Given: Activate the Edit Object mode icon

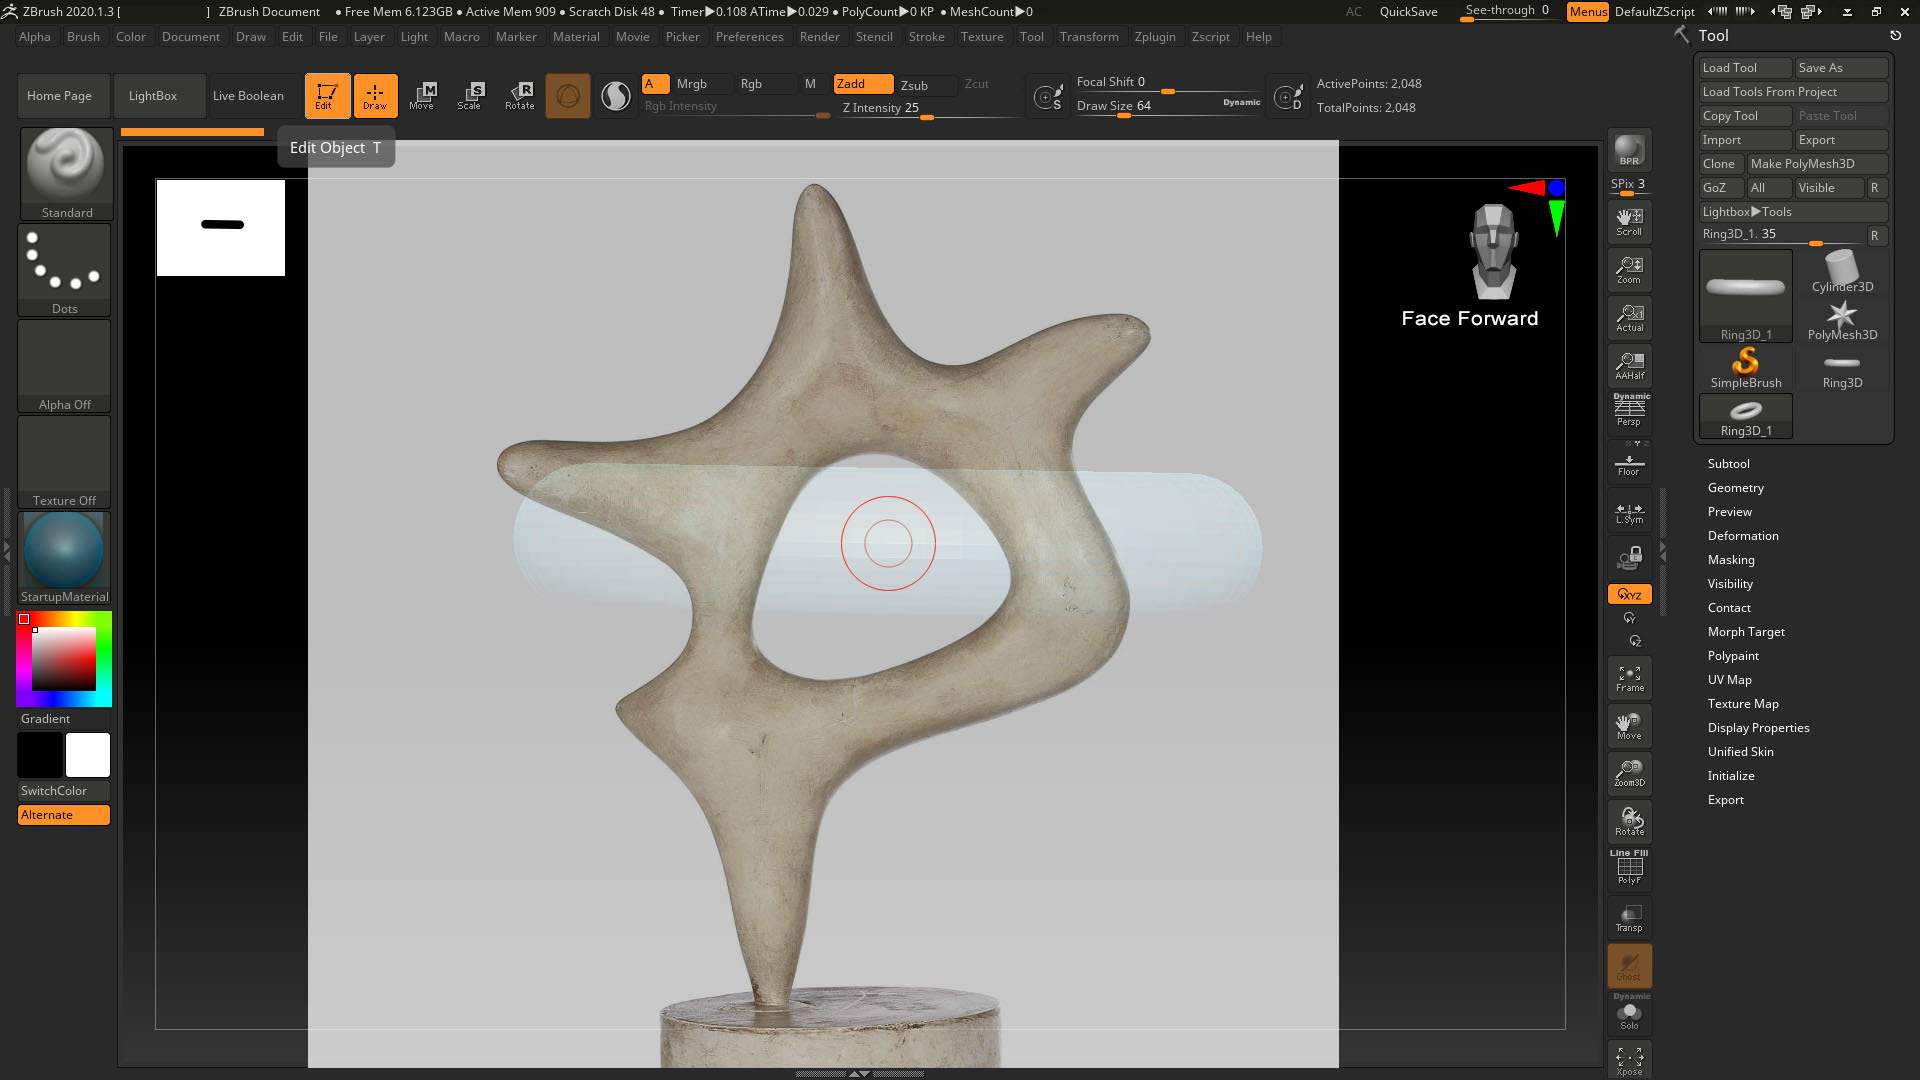Looking at the screenshot, I should pos(327,96).
